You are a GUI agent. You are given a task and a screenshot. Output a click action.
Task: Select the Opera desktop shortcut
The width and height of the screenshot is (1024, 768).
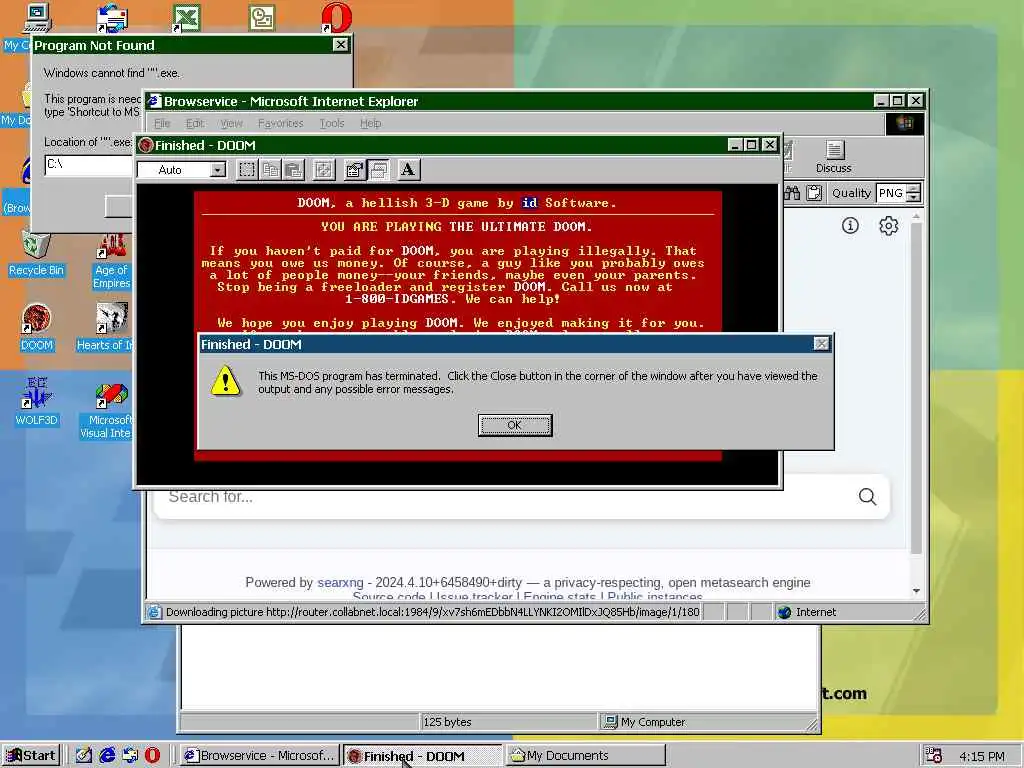click(x=336, y=18)
